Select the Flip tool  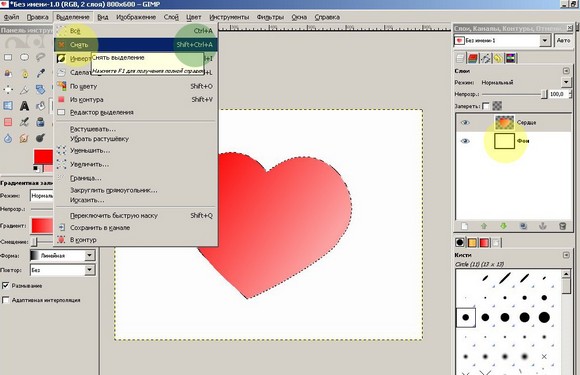click(8, 106)
